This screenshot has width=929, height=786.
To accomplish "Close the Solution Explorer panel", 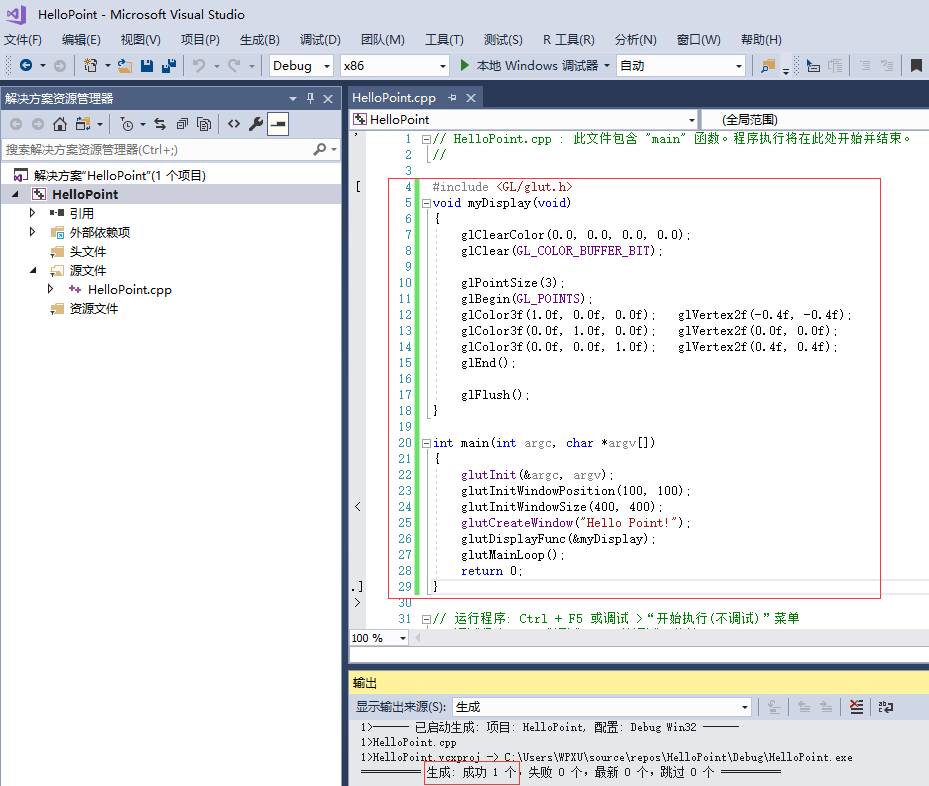I will (x=328, y=99).
